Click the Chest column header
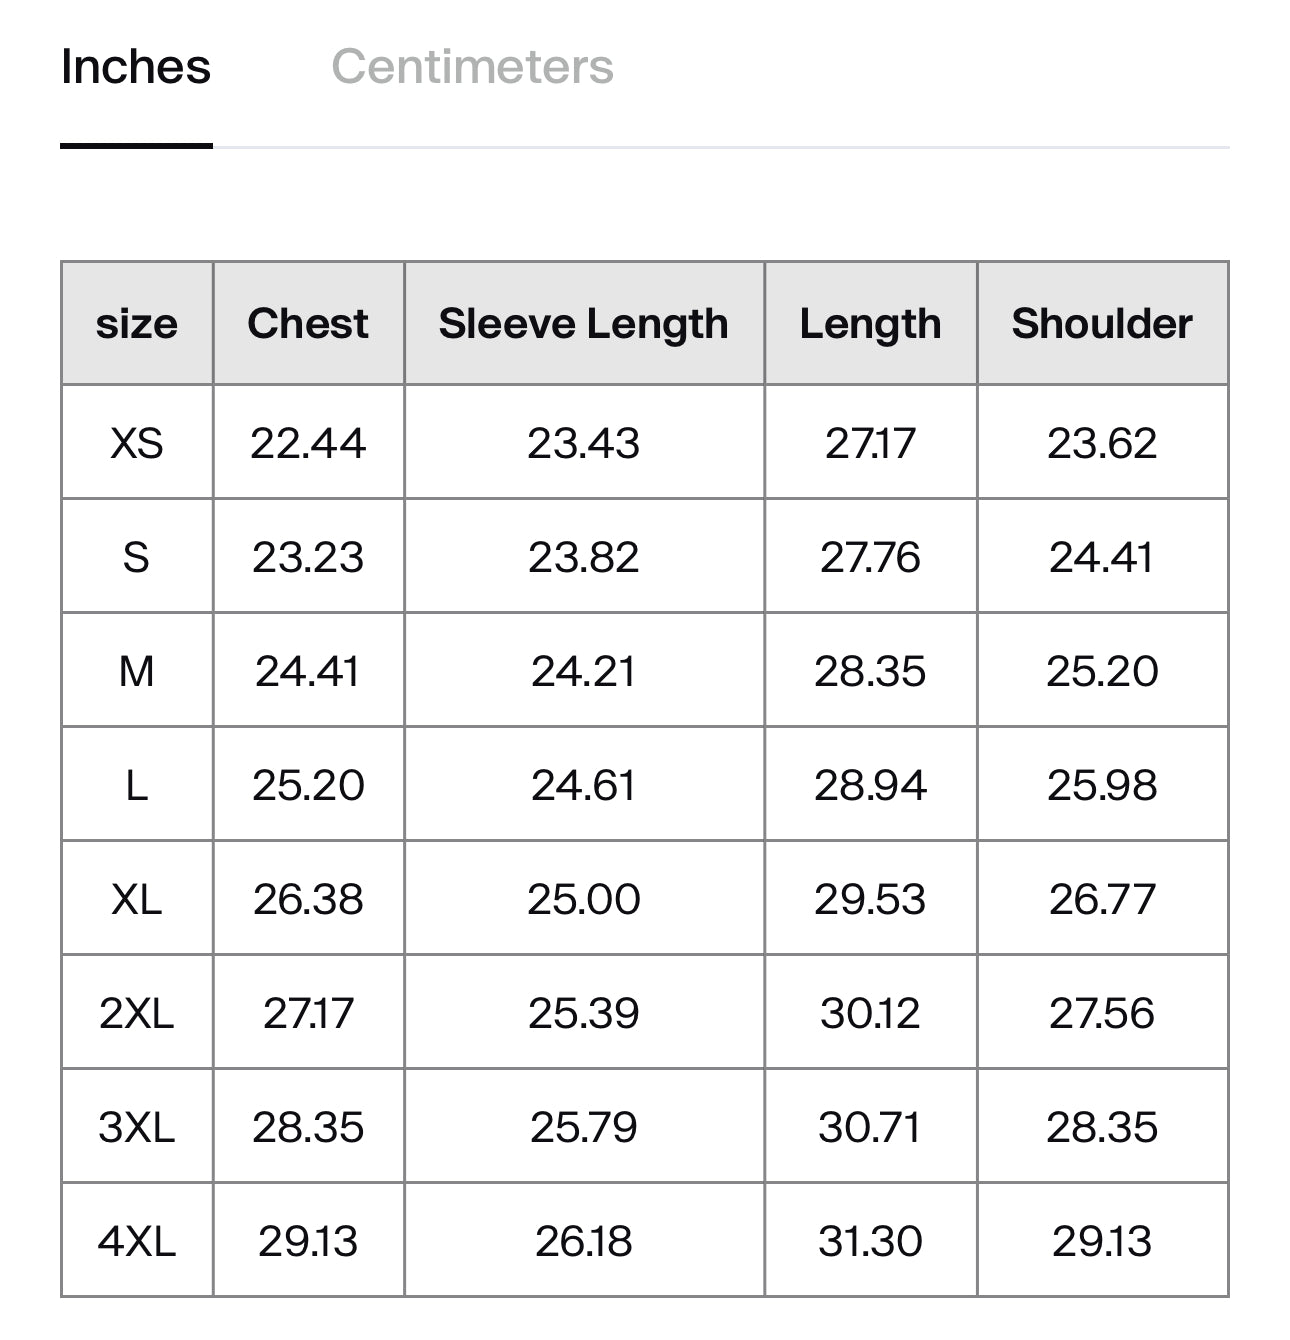This screenshot has height=1340, width=1290. coord(308,324)
